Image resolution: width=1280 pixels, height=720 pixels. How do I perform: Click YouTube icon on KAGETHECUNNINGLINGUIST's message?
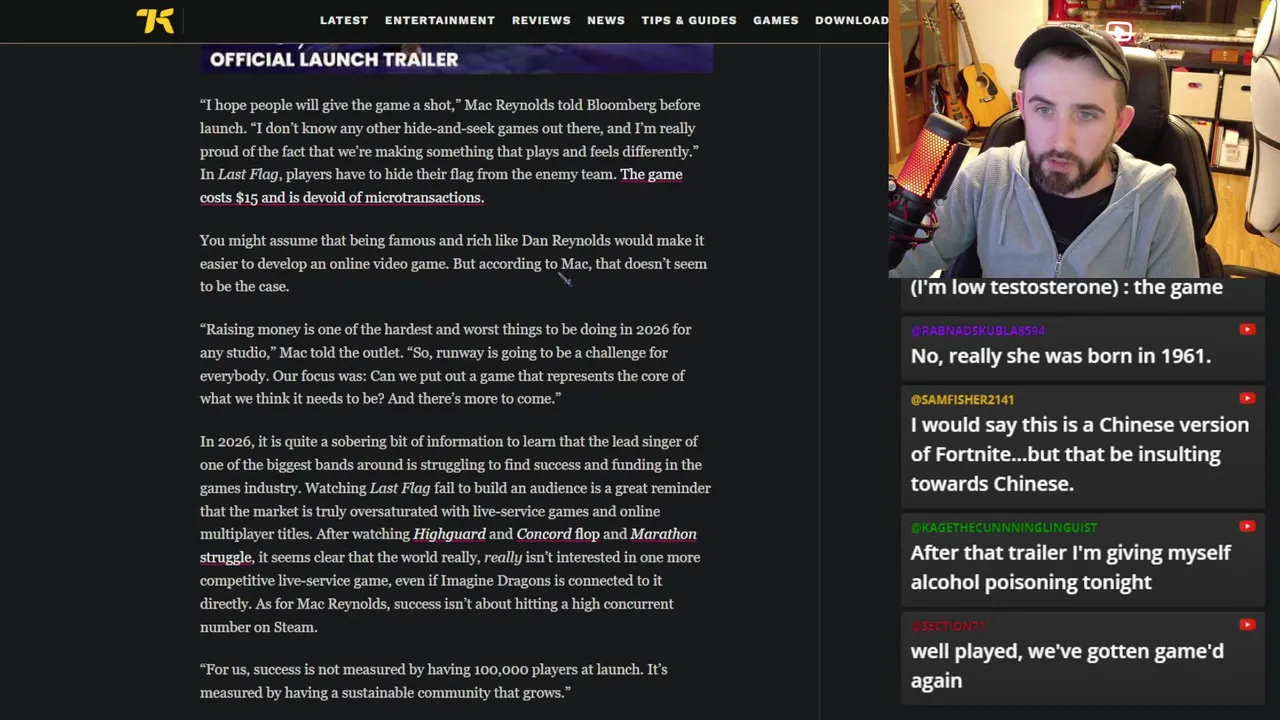tap(1247, 526)
